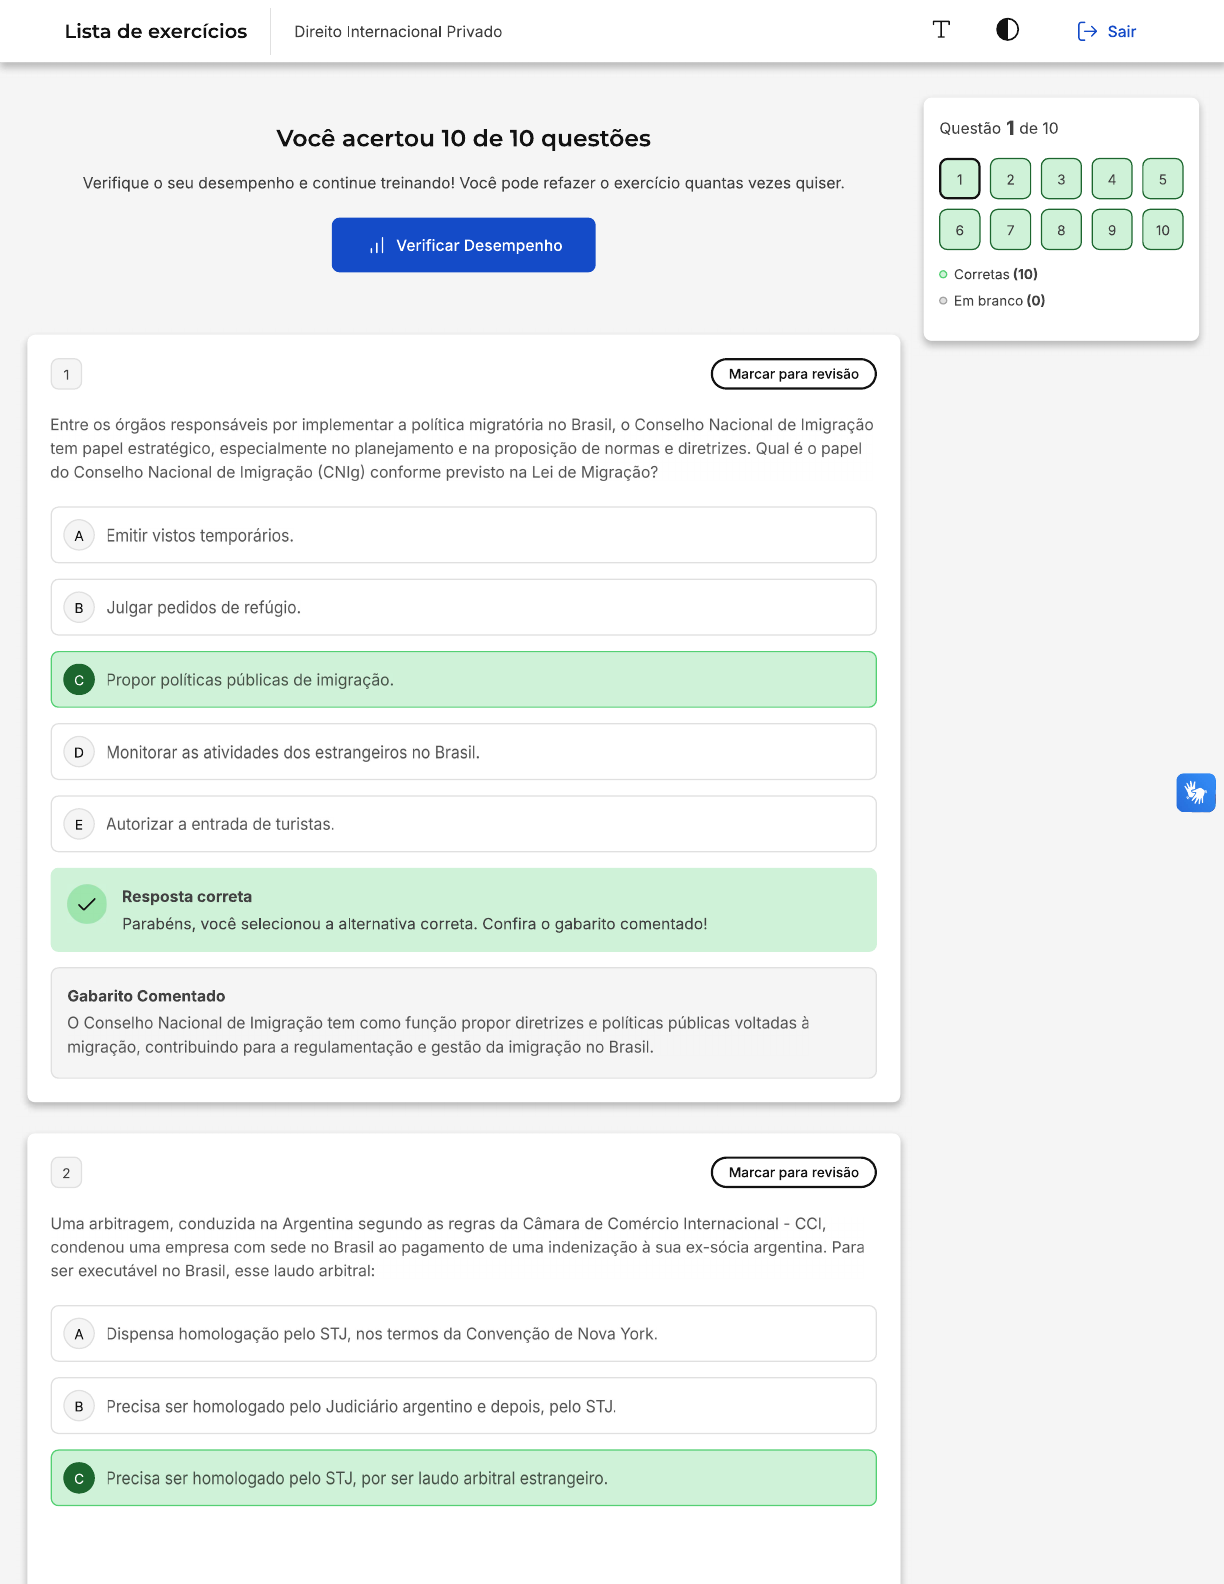This screenshot has width=1224, height=1584.
Task: Mark question 2 for review
Action: click(x=793, y=1172)
